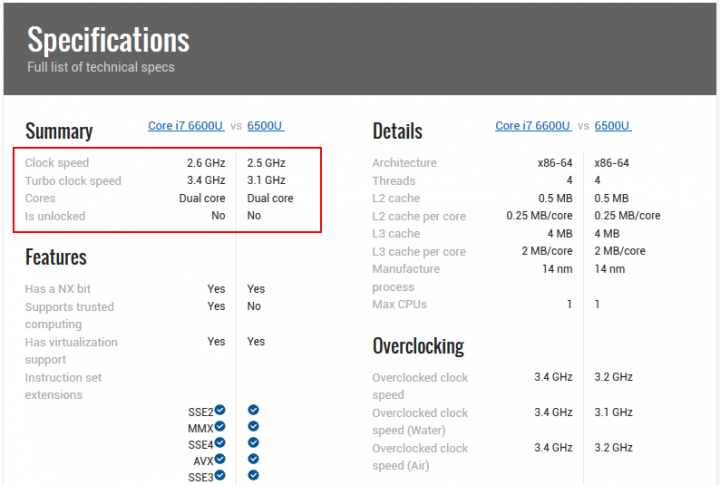Click the 'AVX' extension label
The width and height of the screenshot is (720, 485).
203,461
